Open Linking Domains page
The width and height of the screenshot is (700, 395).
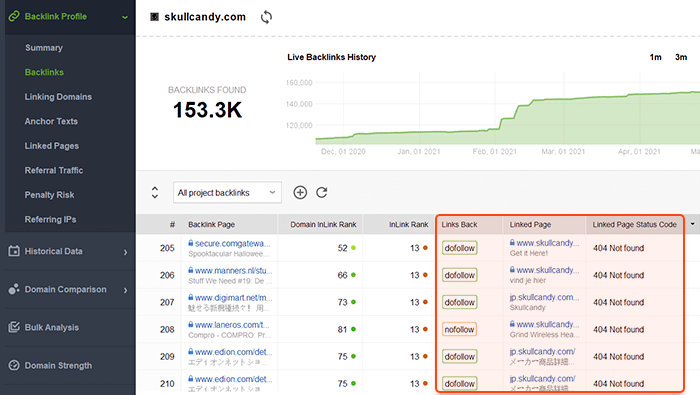58,97
